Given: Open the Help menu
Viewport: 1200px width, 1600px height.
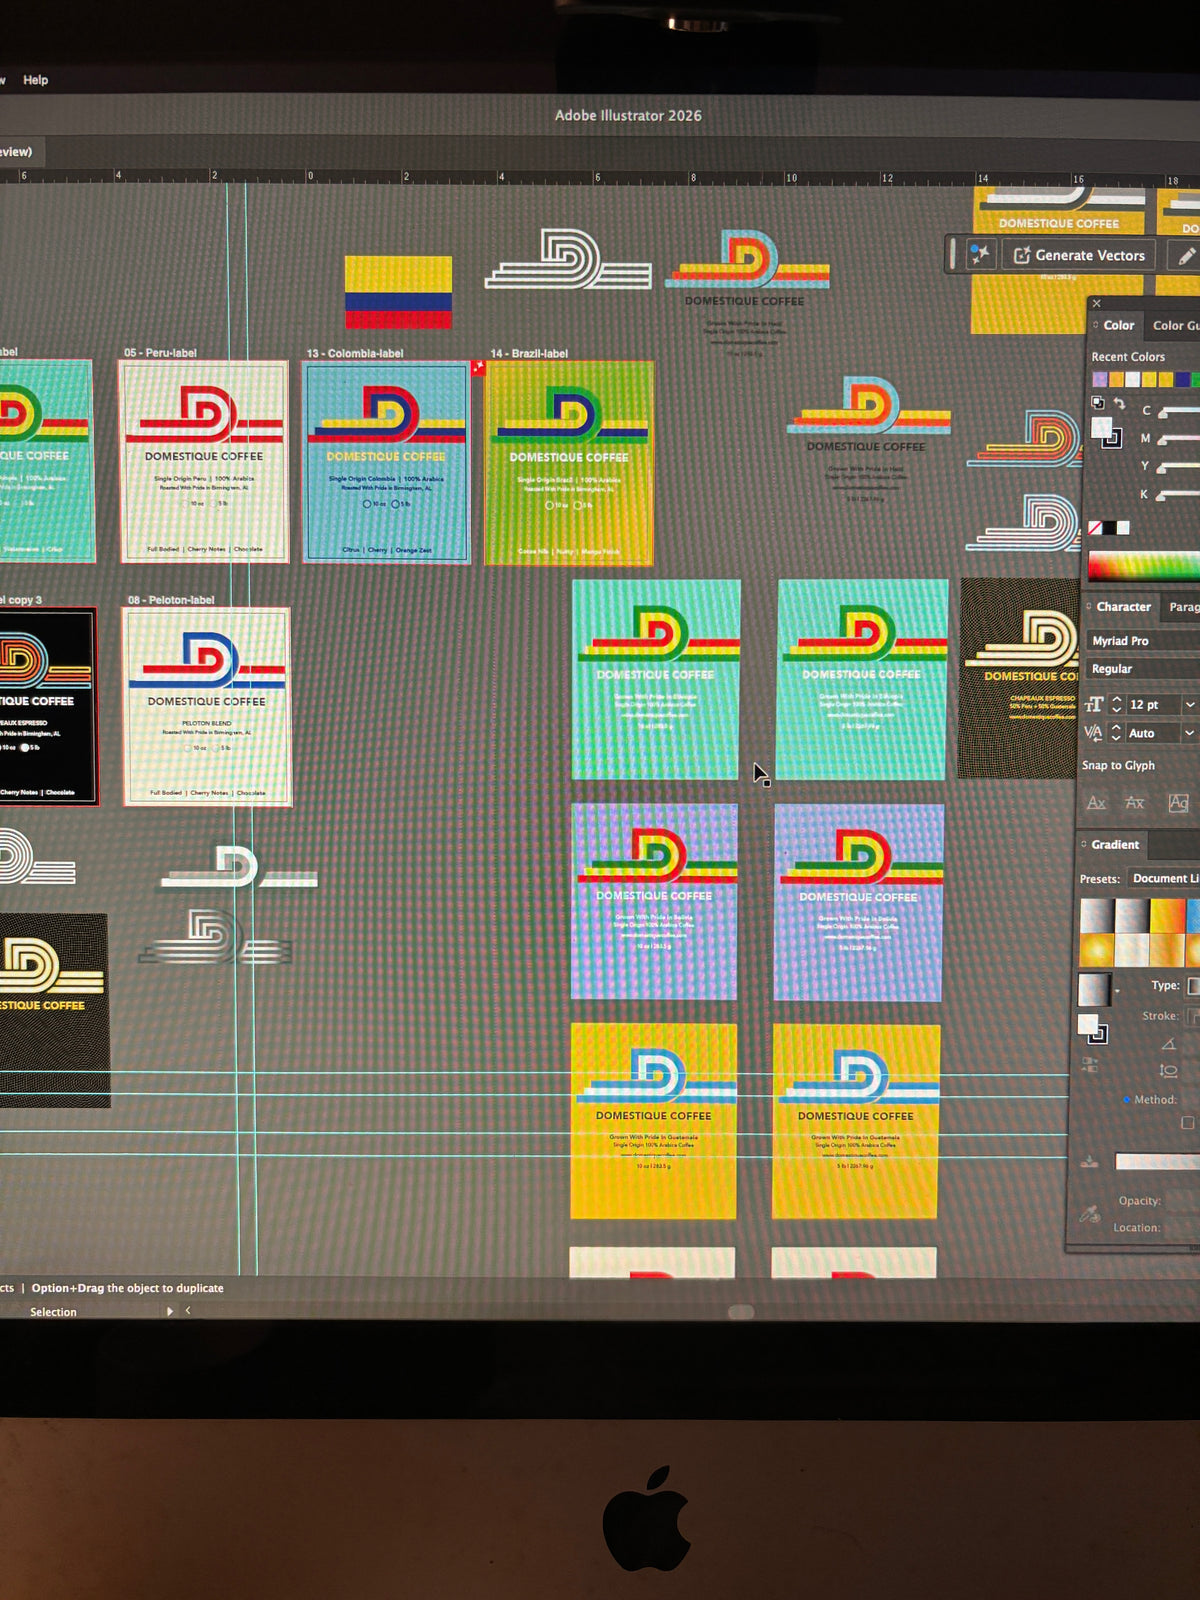Looking at the screenshot, I should coord(36,80).
